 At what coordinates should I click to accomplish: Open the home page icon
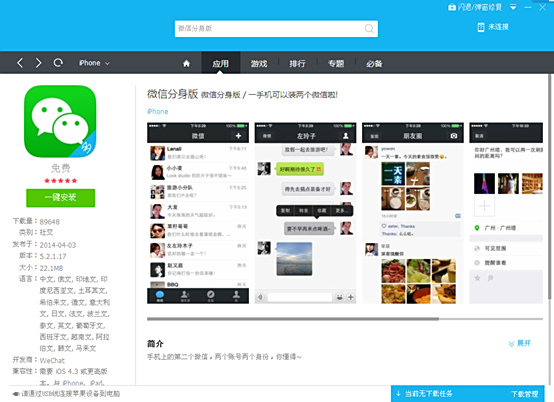(x=186, y=63)
